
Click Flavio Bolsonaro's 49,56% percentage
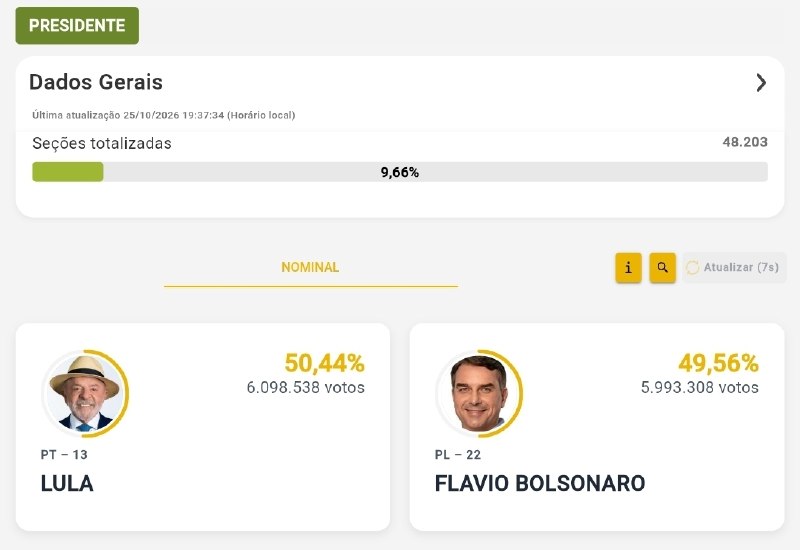[x=718, y=363]
